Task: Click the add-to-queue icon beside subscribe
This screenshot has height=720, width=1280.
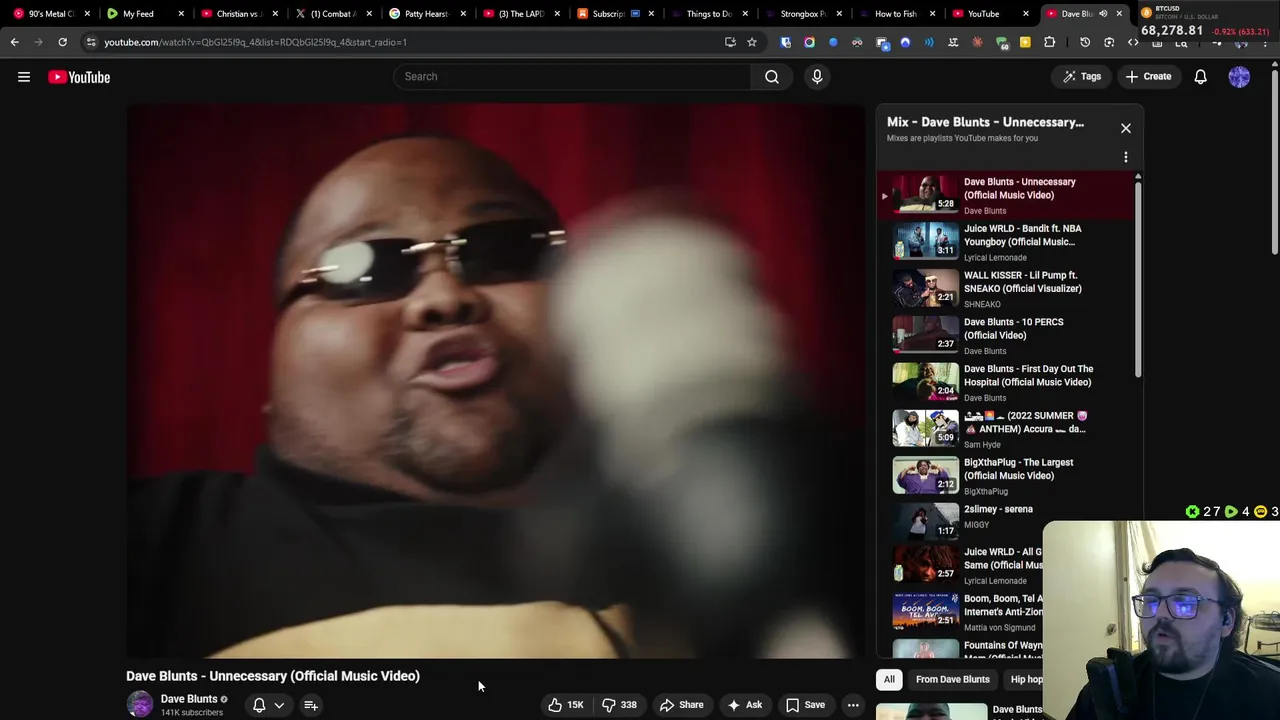Action: (x=311, y=705)
